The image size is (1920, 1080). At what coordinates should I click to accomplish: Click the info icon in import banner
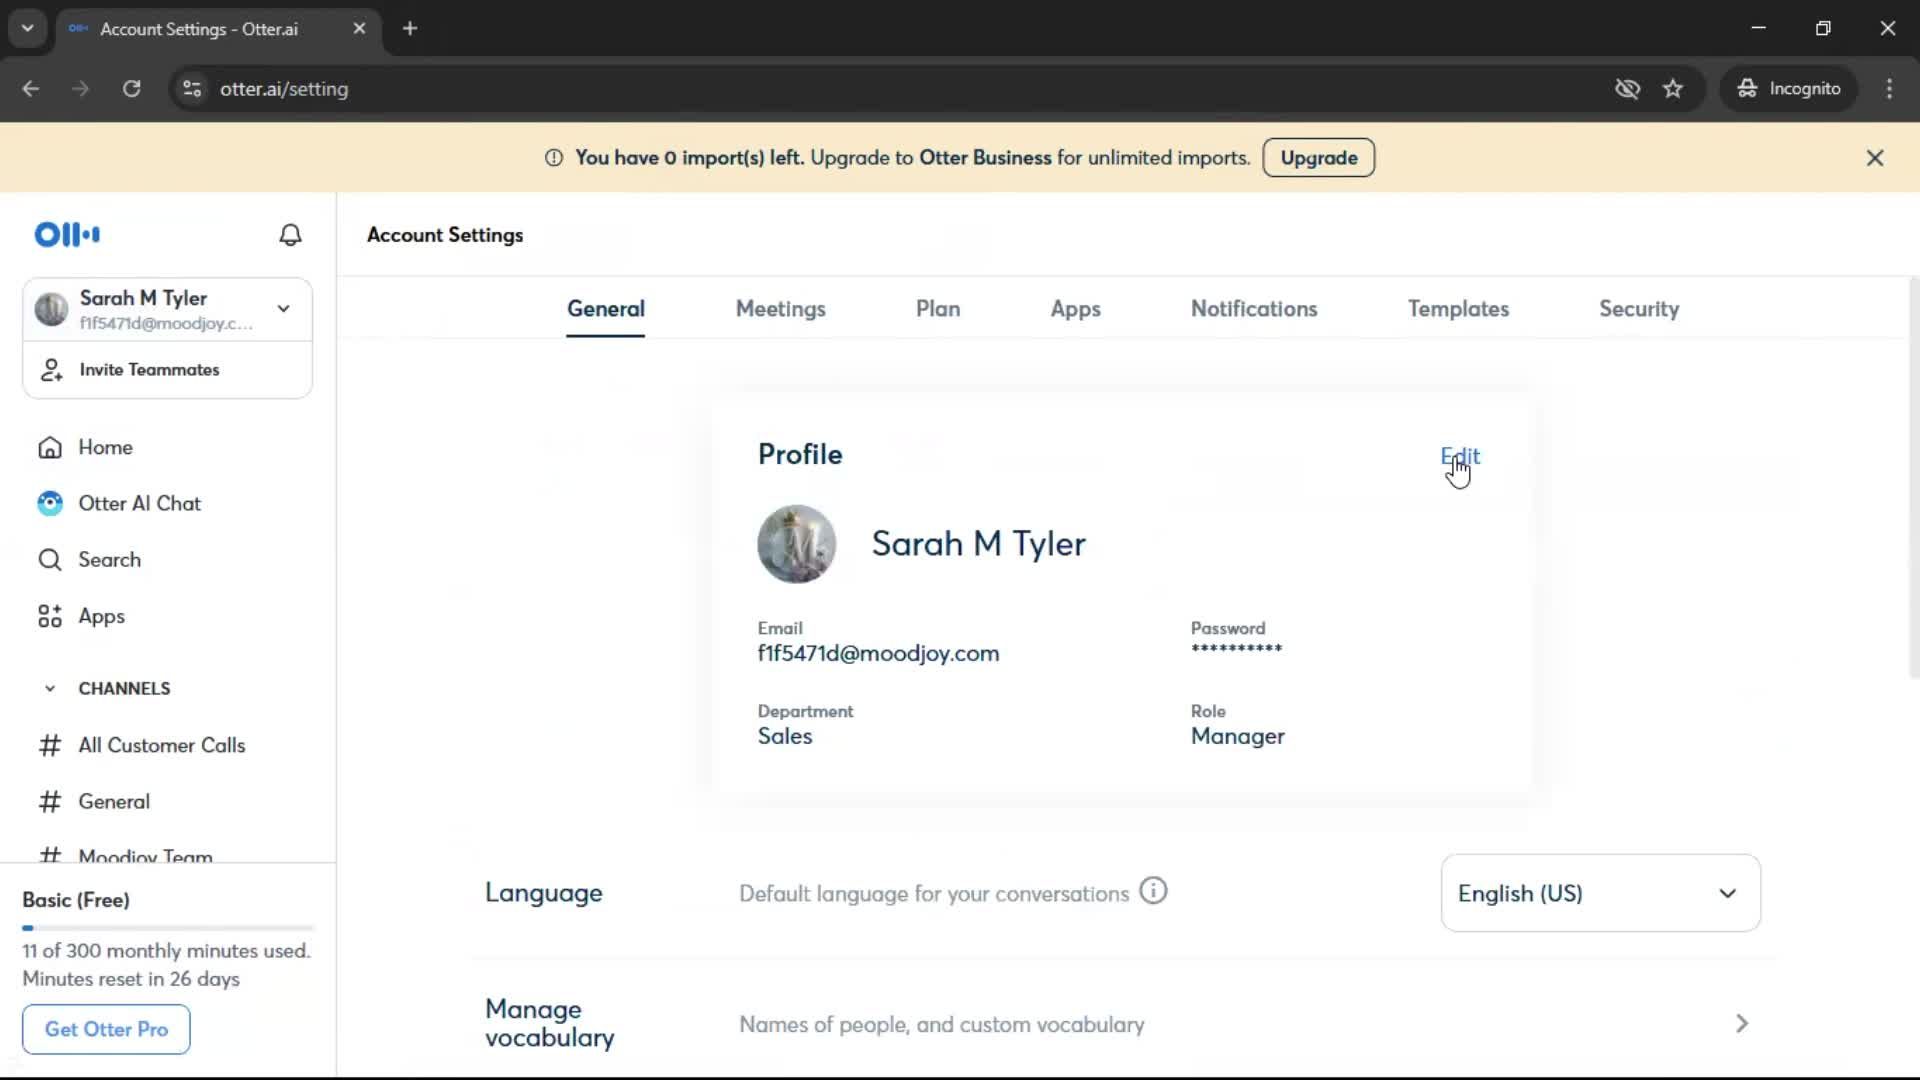[x=554, y=158]
